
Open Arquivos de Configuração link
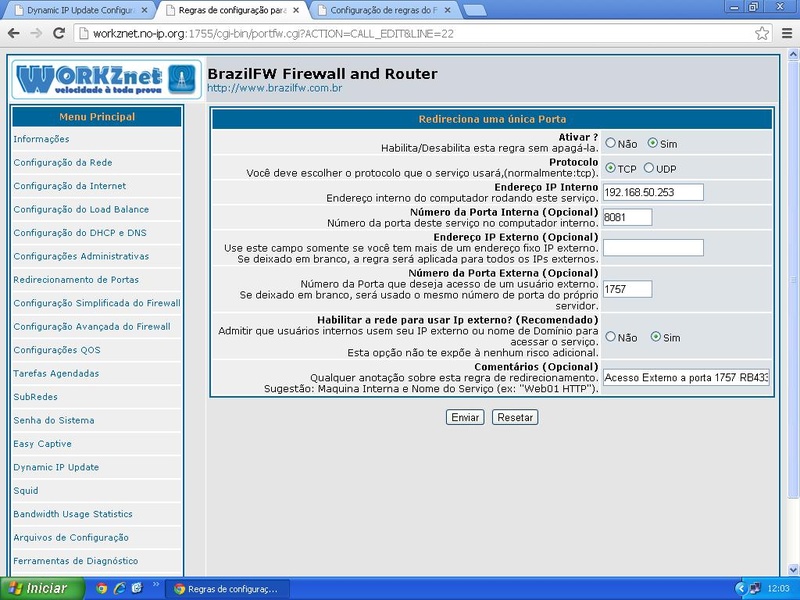[x=71, y=538]
